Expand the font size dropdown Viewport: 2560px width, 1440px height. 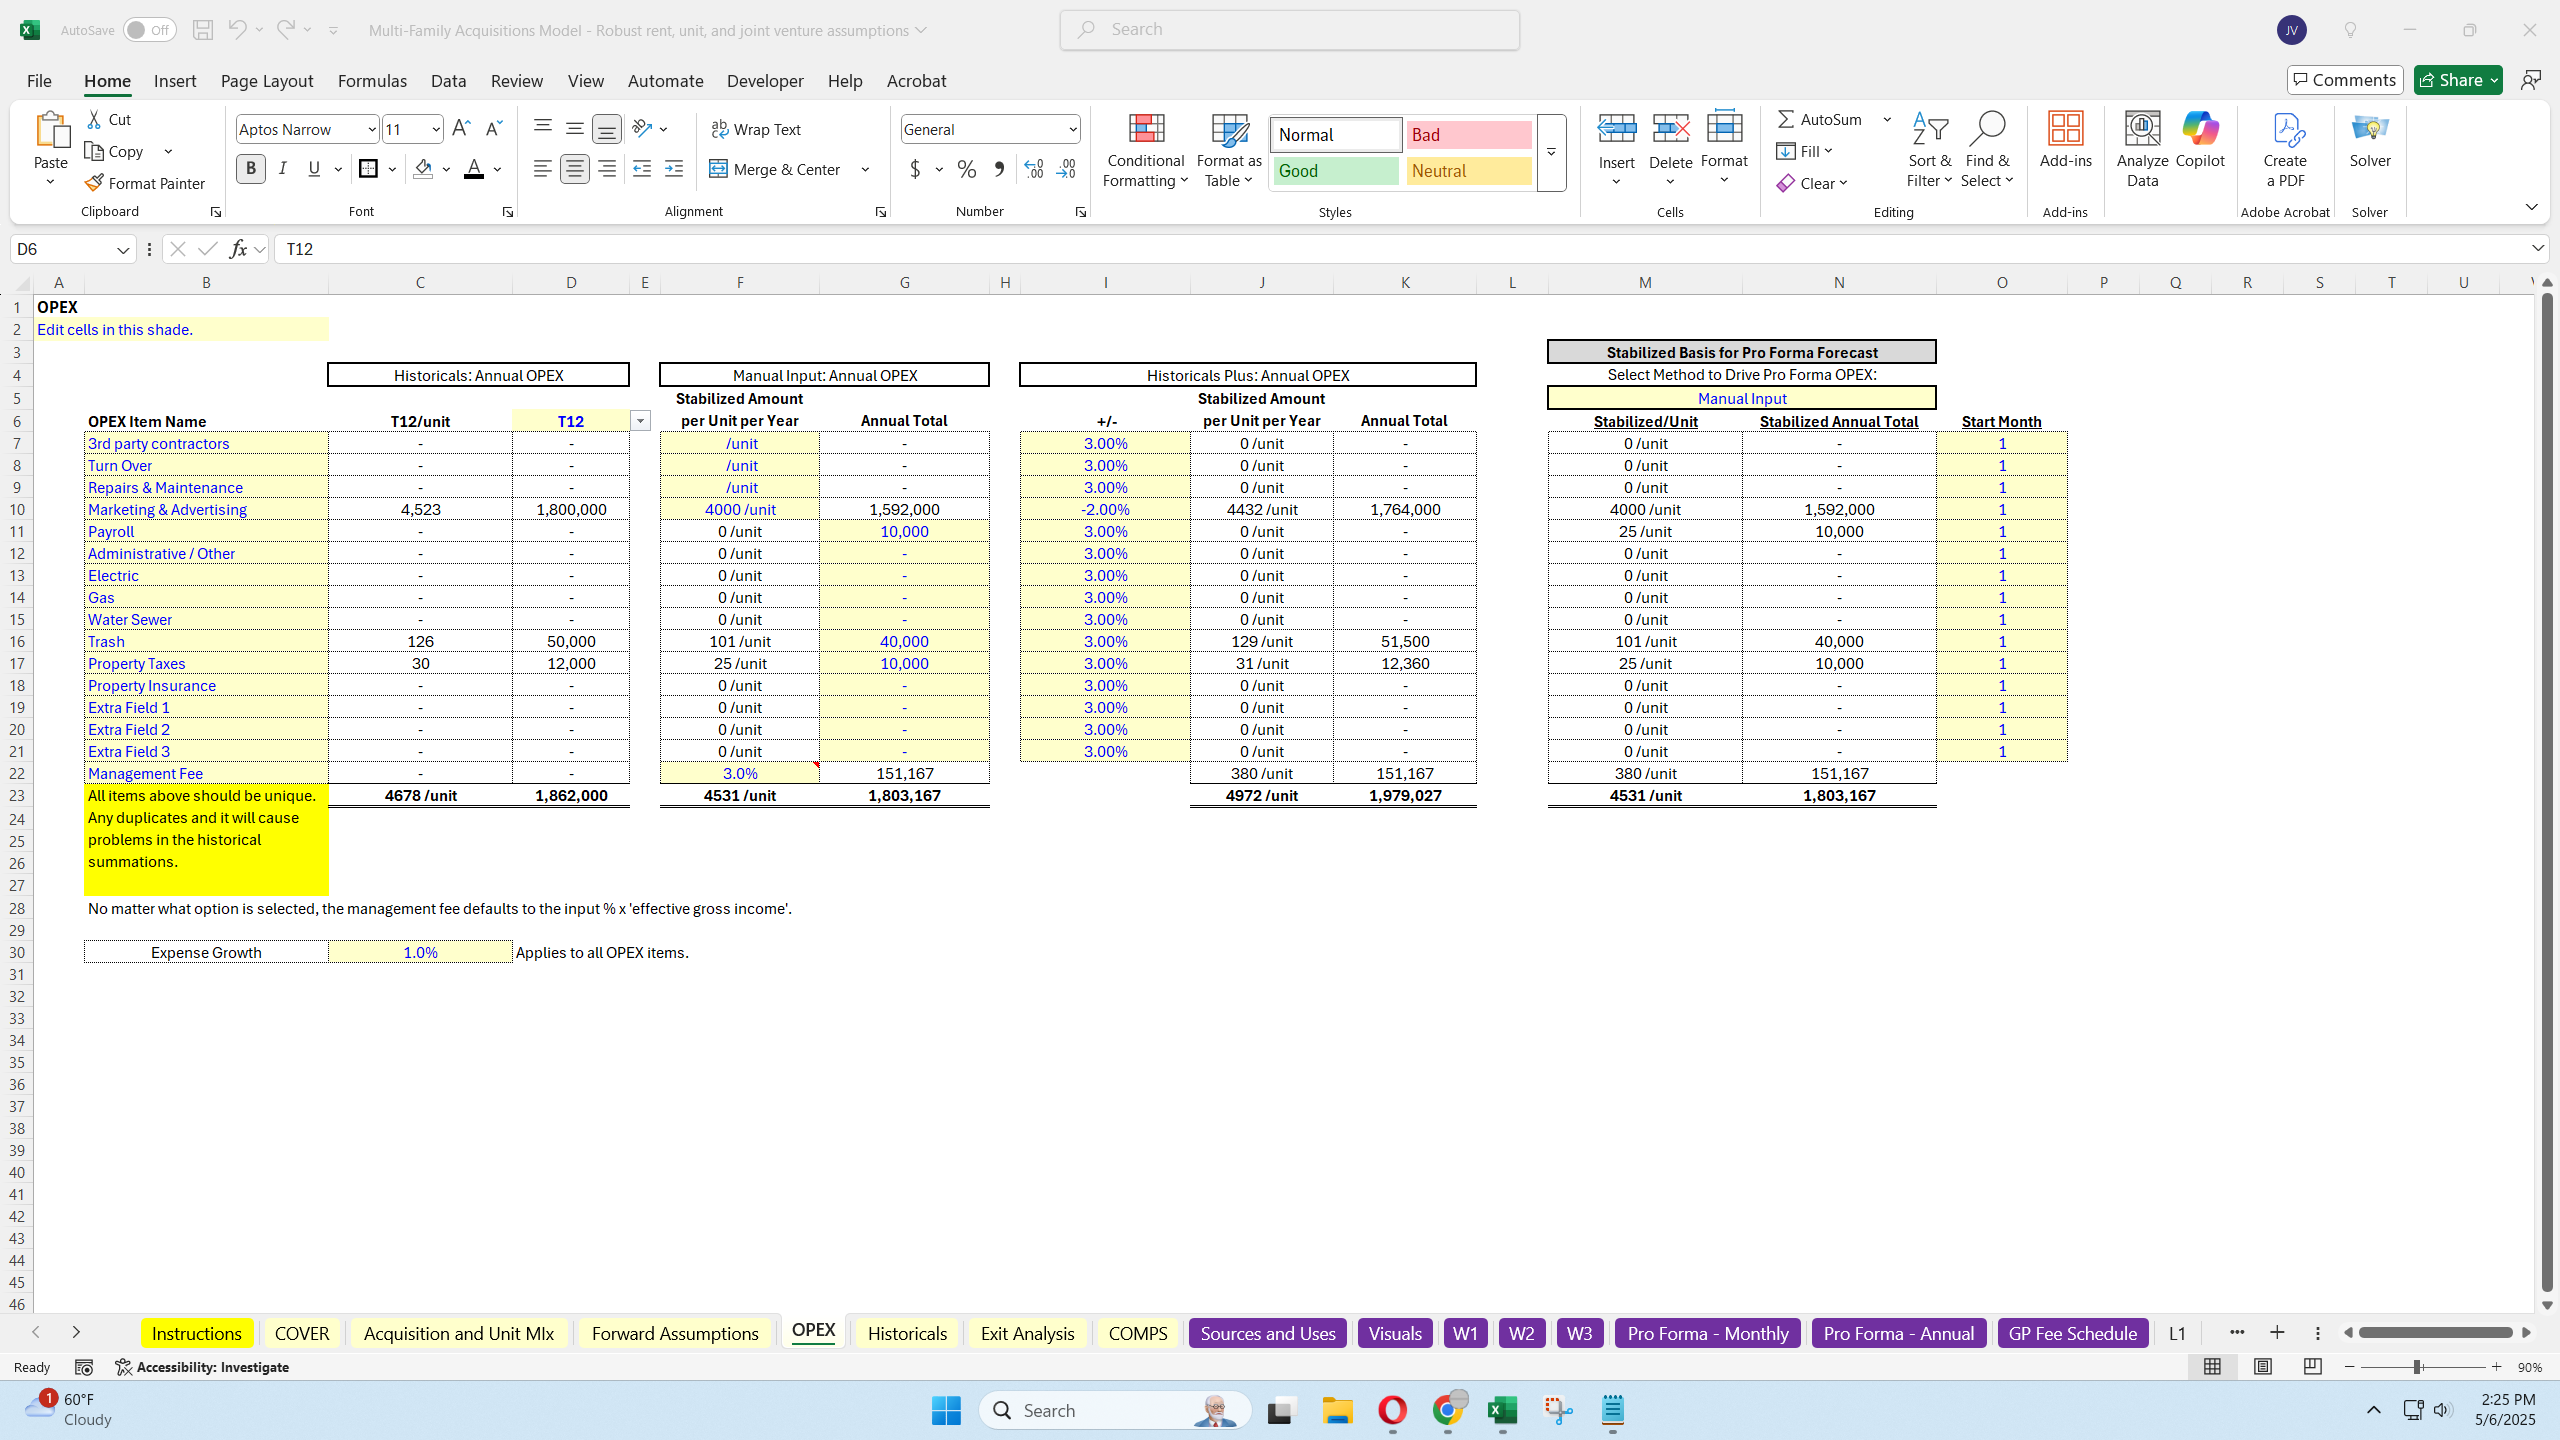(436, 129)
